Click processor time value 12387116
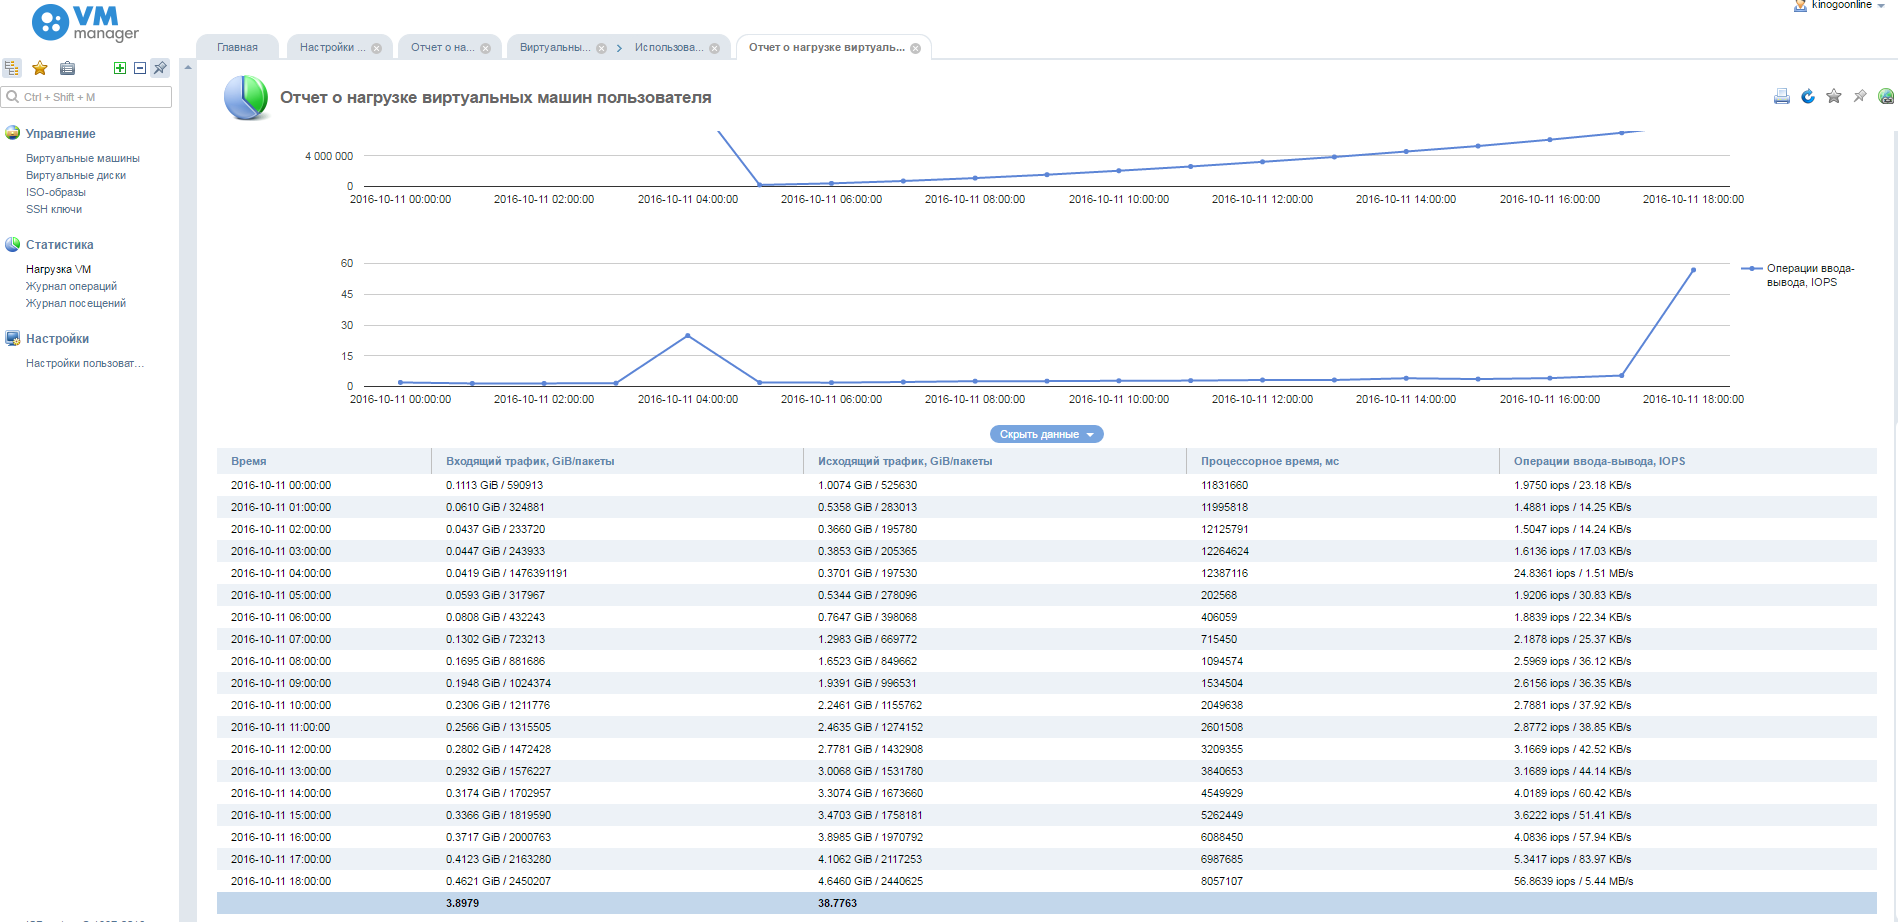 [x=1224, y=573]
